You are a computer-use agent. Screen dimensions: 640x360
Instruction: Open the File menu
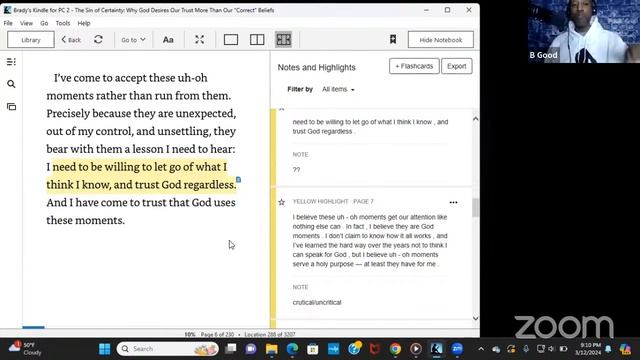point(8,23)
